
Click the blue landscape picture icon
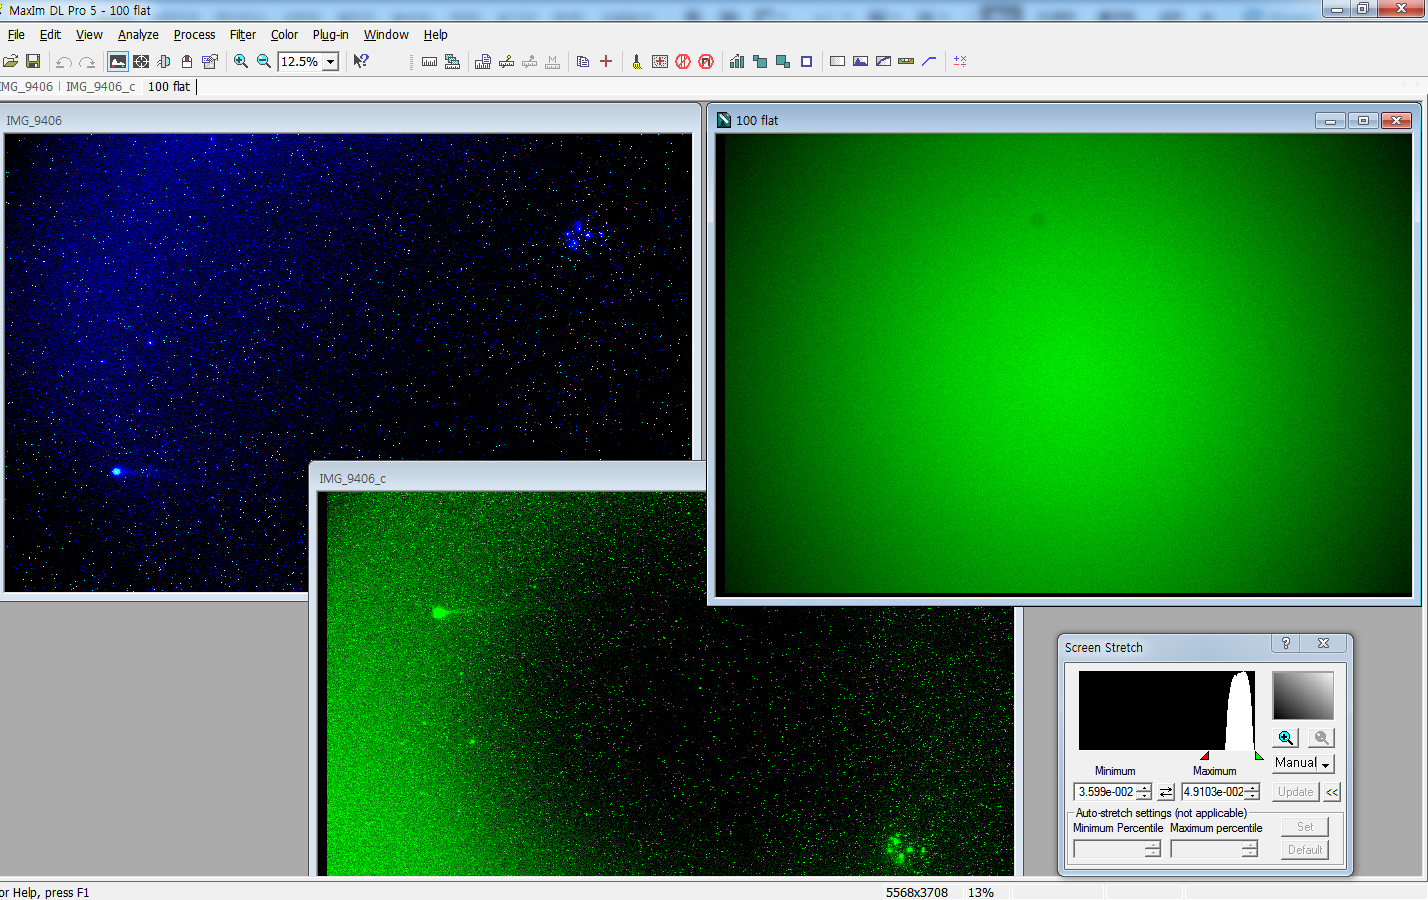tap(860, 61)
